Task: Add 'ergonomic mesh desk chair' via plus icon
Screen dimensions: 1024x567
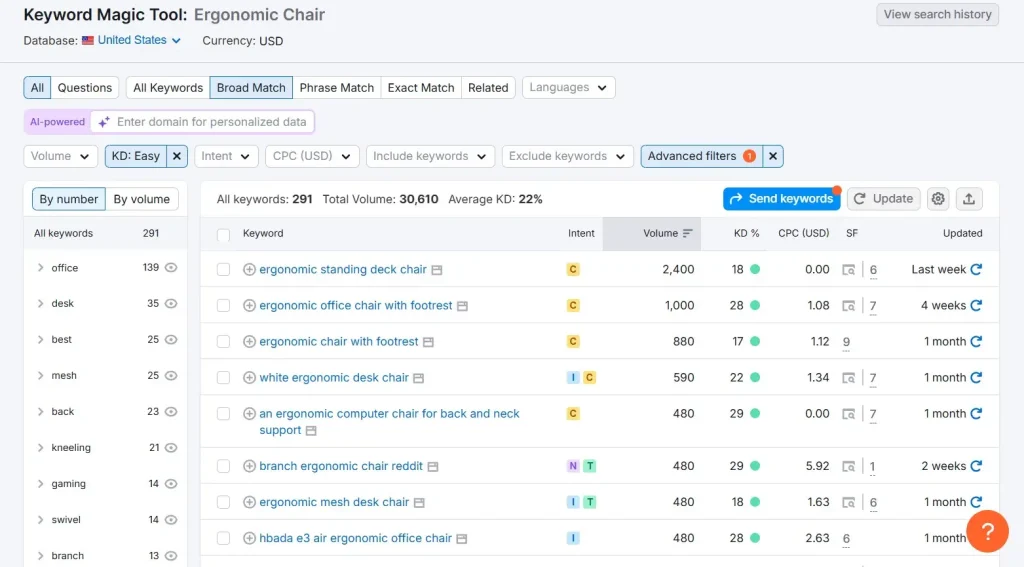Action: pos(249,502)
